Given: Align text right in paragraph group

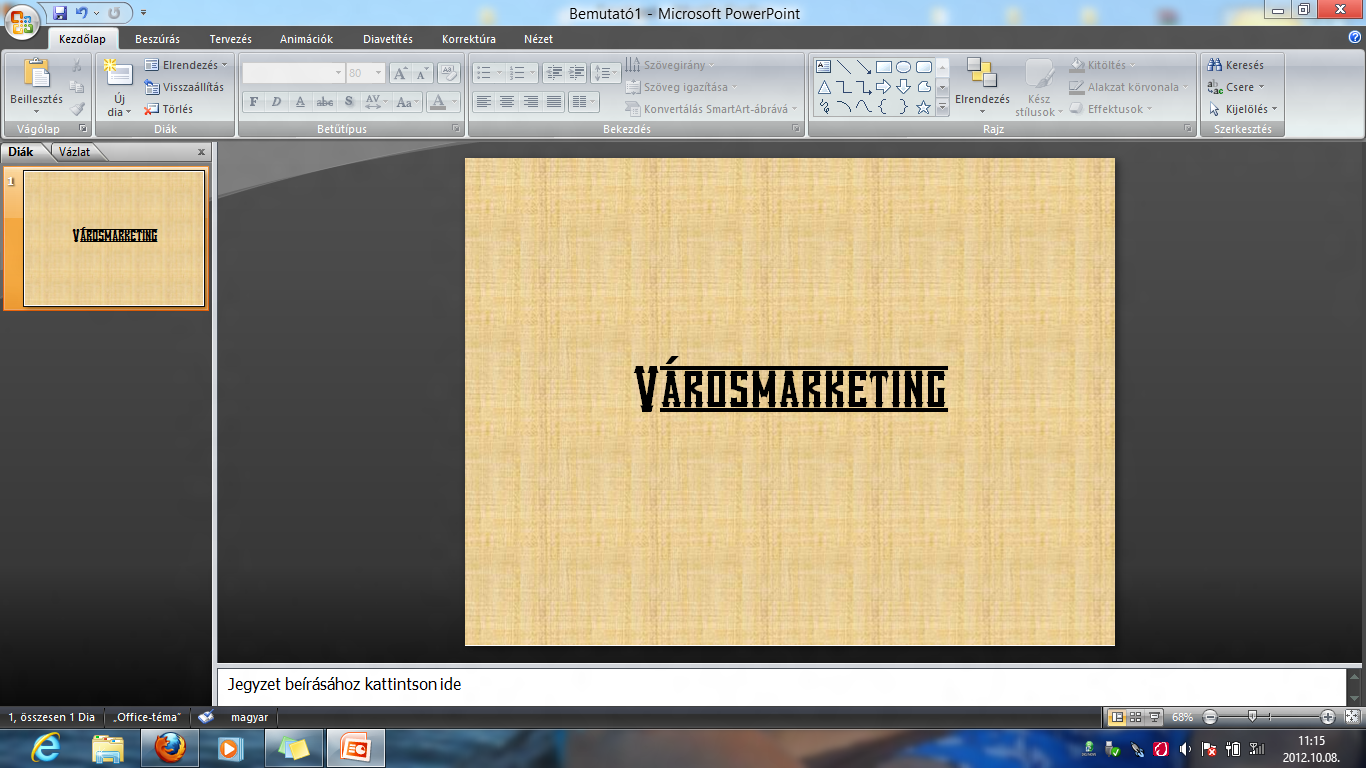Looking at the screenshot, I should tap(530, 101).
